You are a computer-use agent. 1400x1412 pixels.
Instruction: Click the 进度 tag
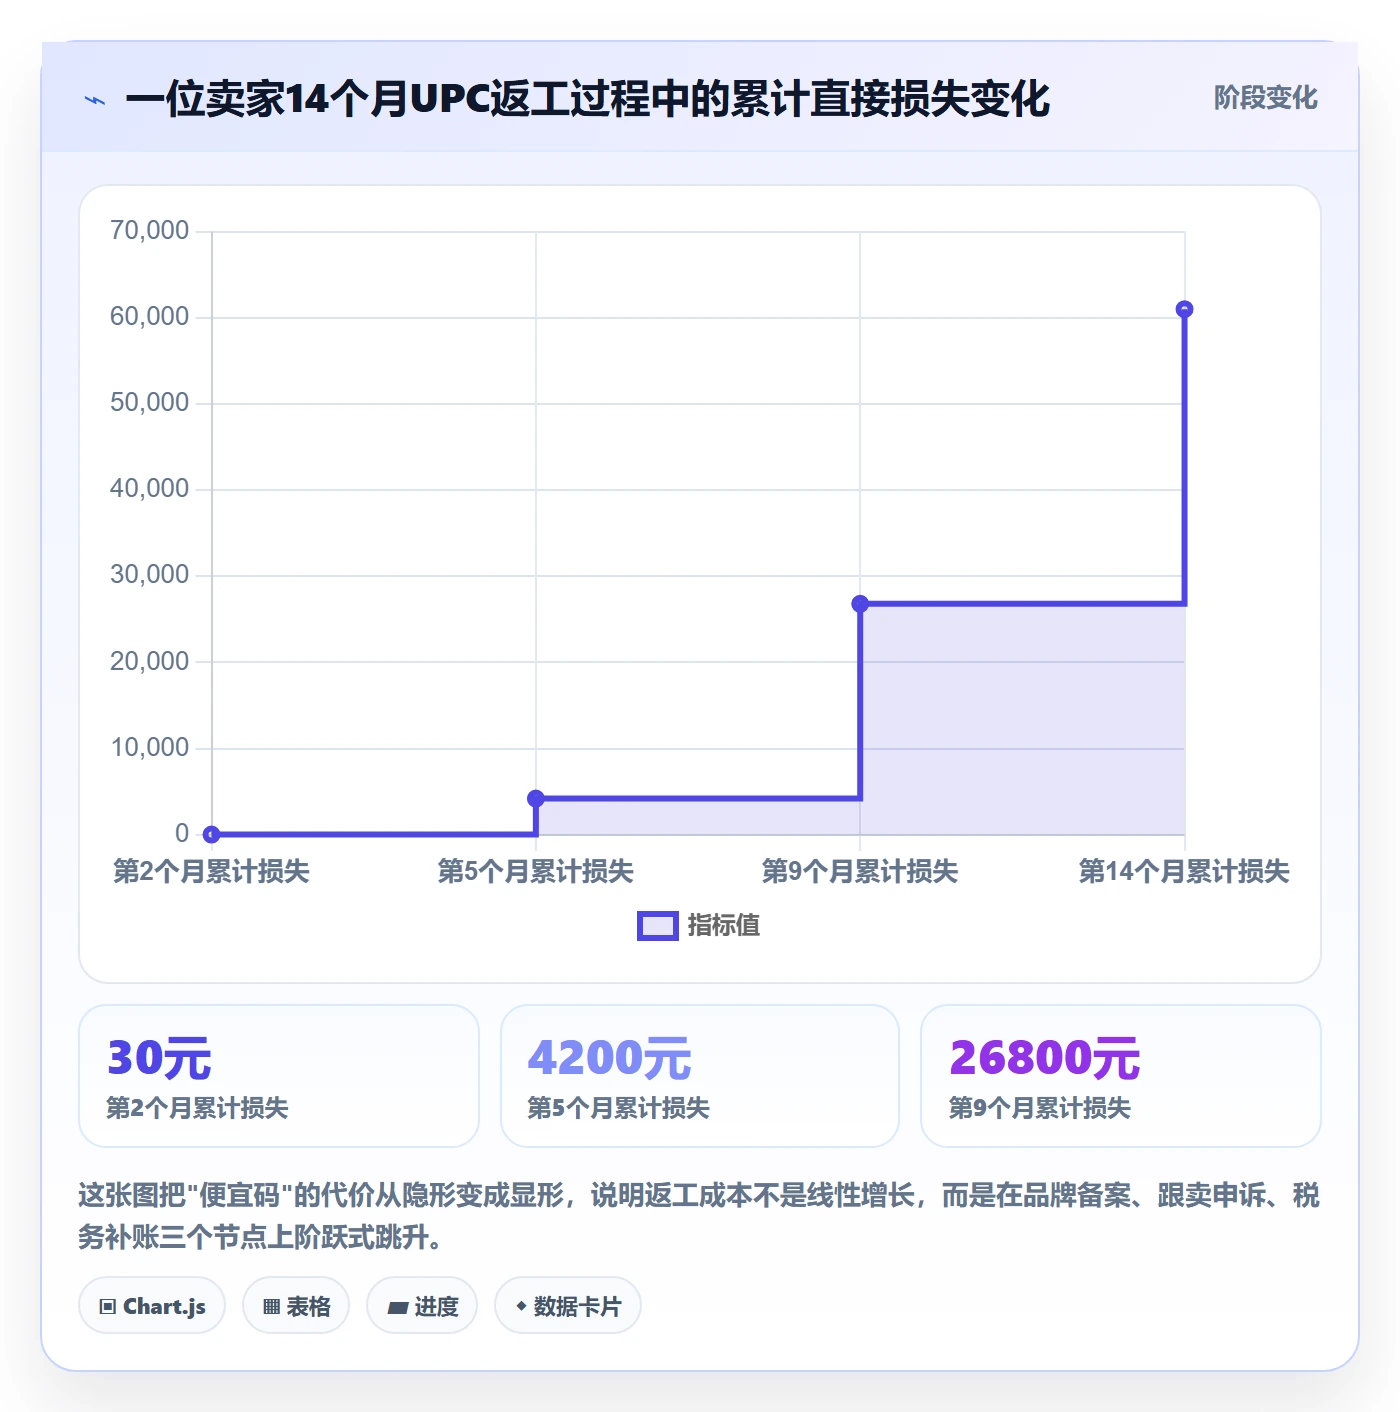(422, 1306)
